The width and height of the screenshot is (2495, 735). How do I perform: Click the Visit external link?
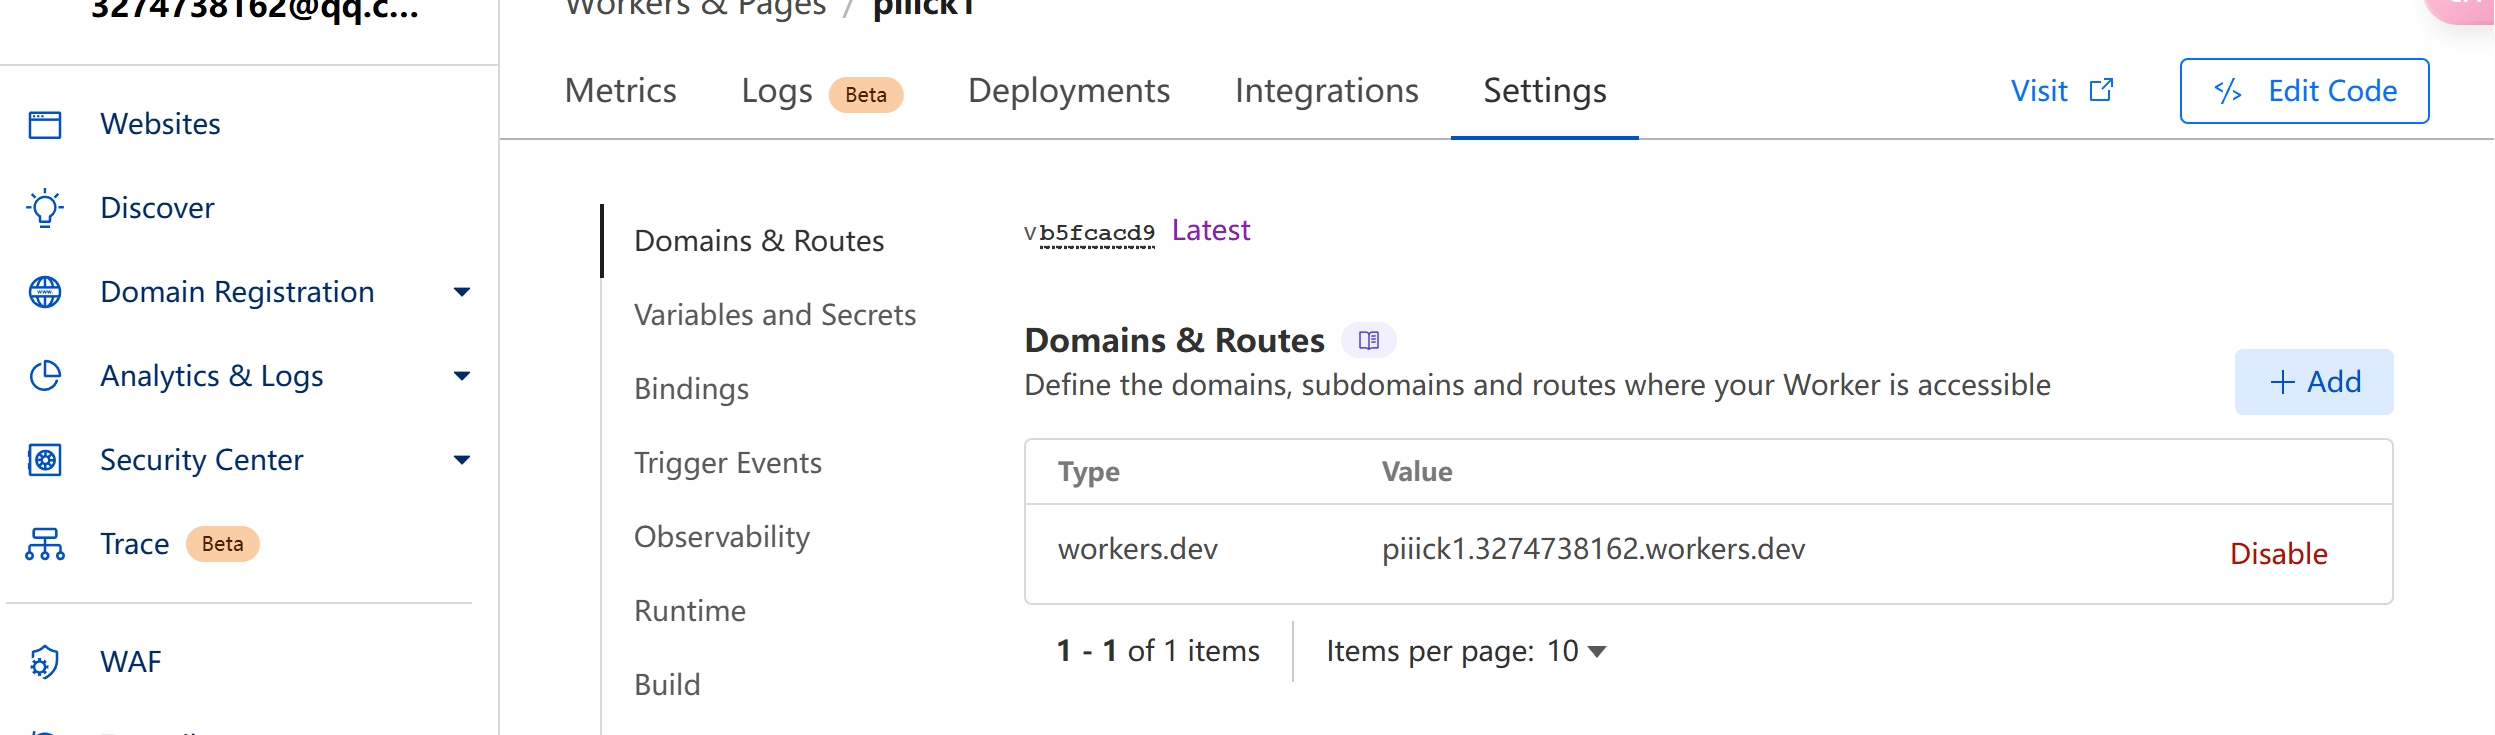coord(2061,91)
